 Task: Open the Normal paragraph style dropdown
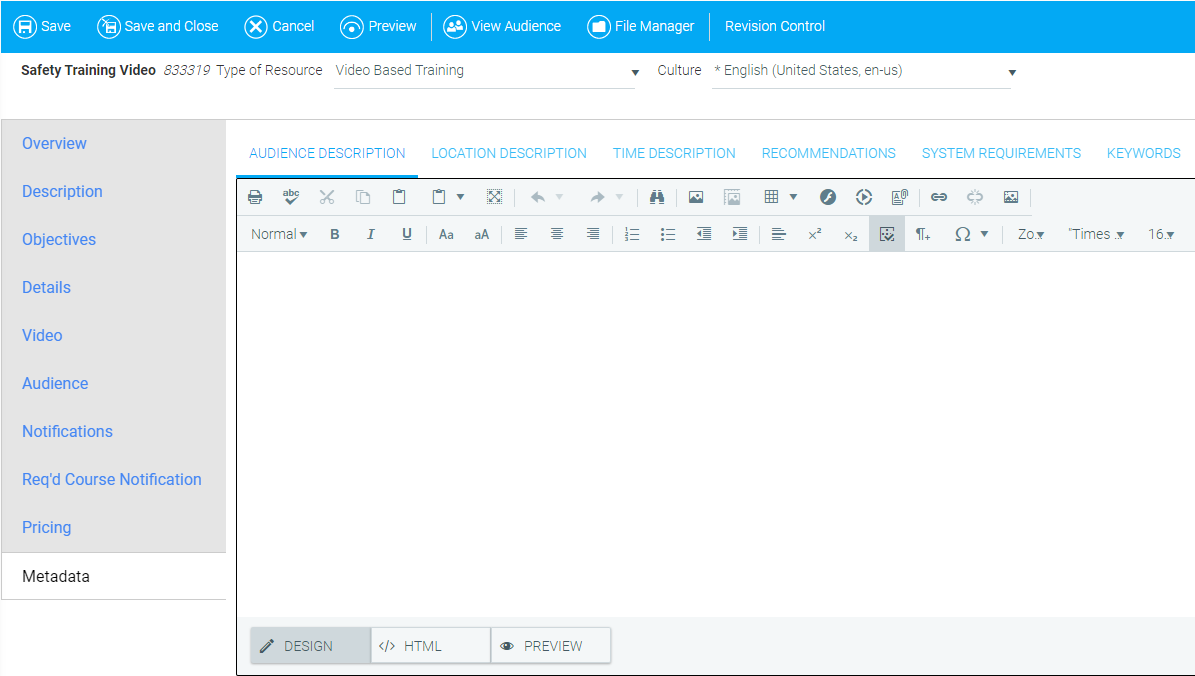[x=279, y=234]
